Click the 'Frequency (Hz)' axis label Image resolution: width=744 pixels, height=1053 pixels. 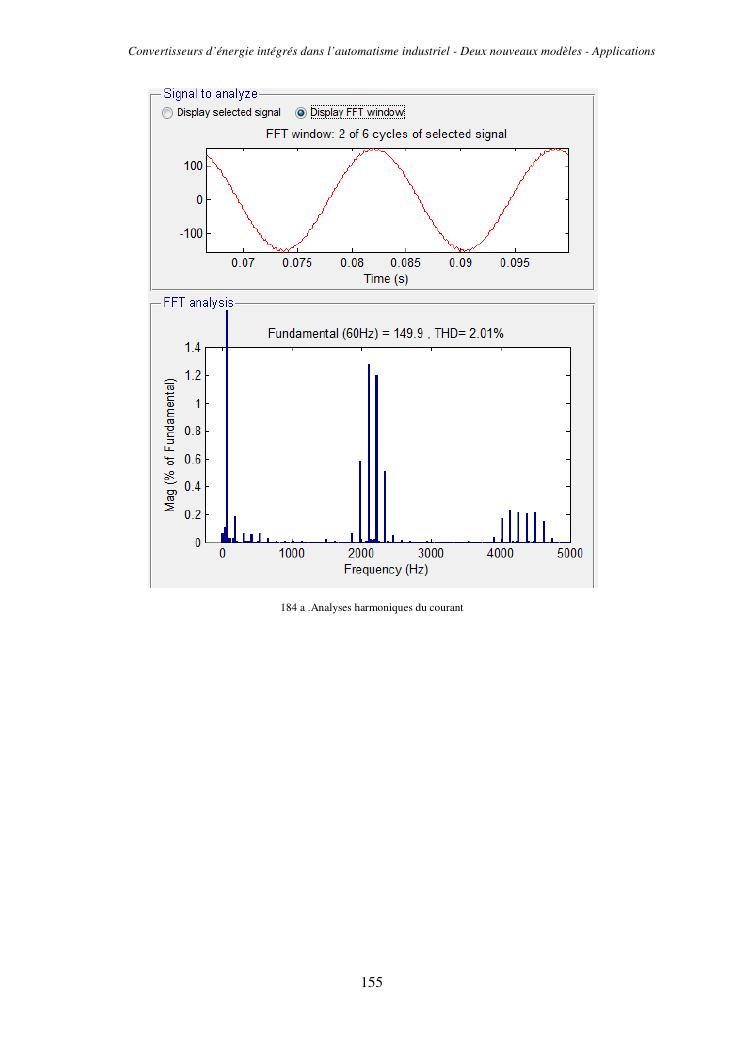tap(386, 569)
